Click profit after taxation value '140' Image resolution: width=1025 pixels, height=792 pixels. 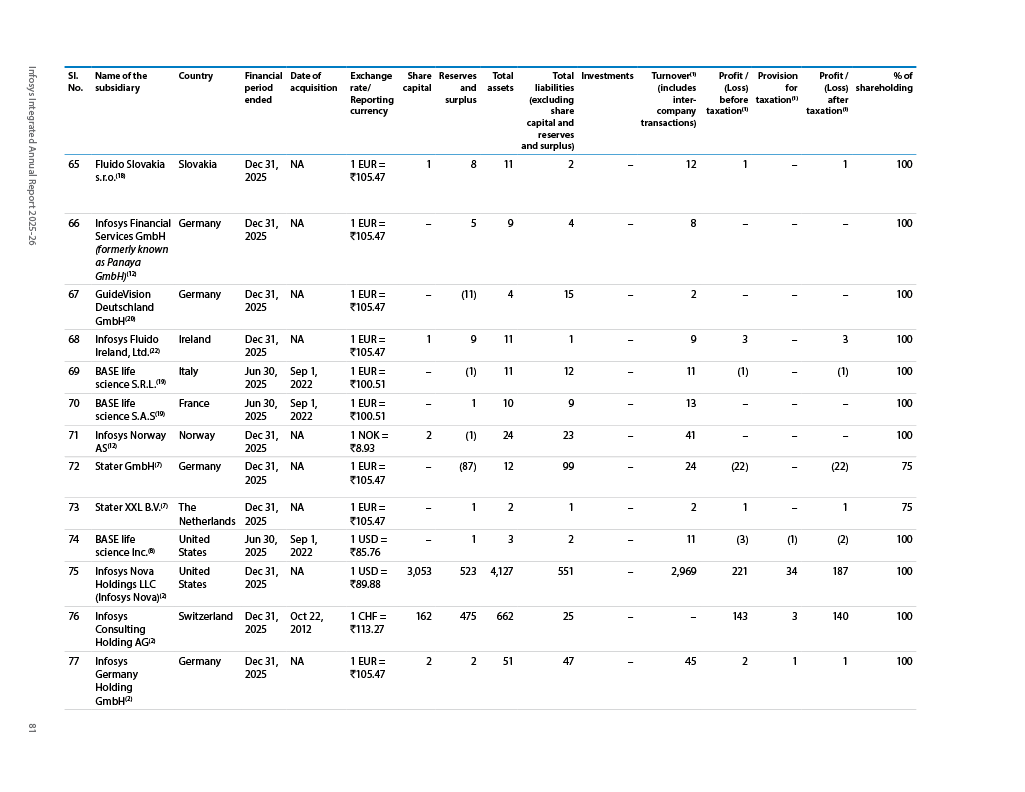[x=840, y=616]
